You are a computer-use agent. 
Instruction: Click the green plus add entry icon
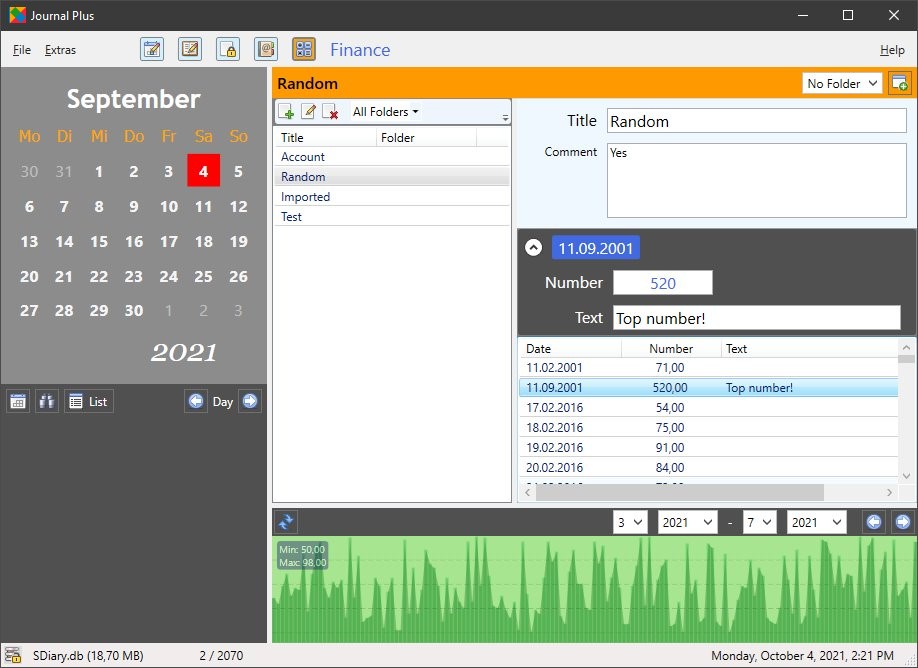tap(286, 112)
